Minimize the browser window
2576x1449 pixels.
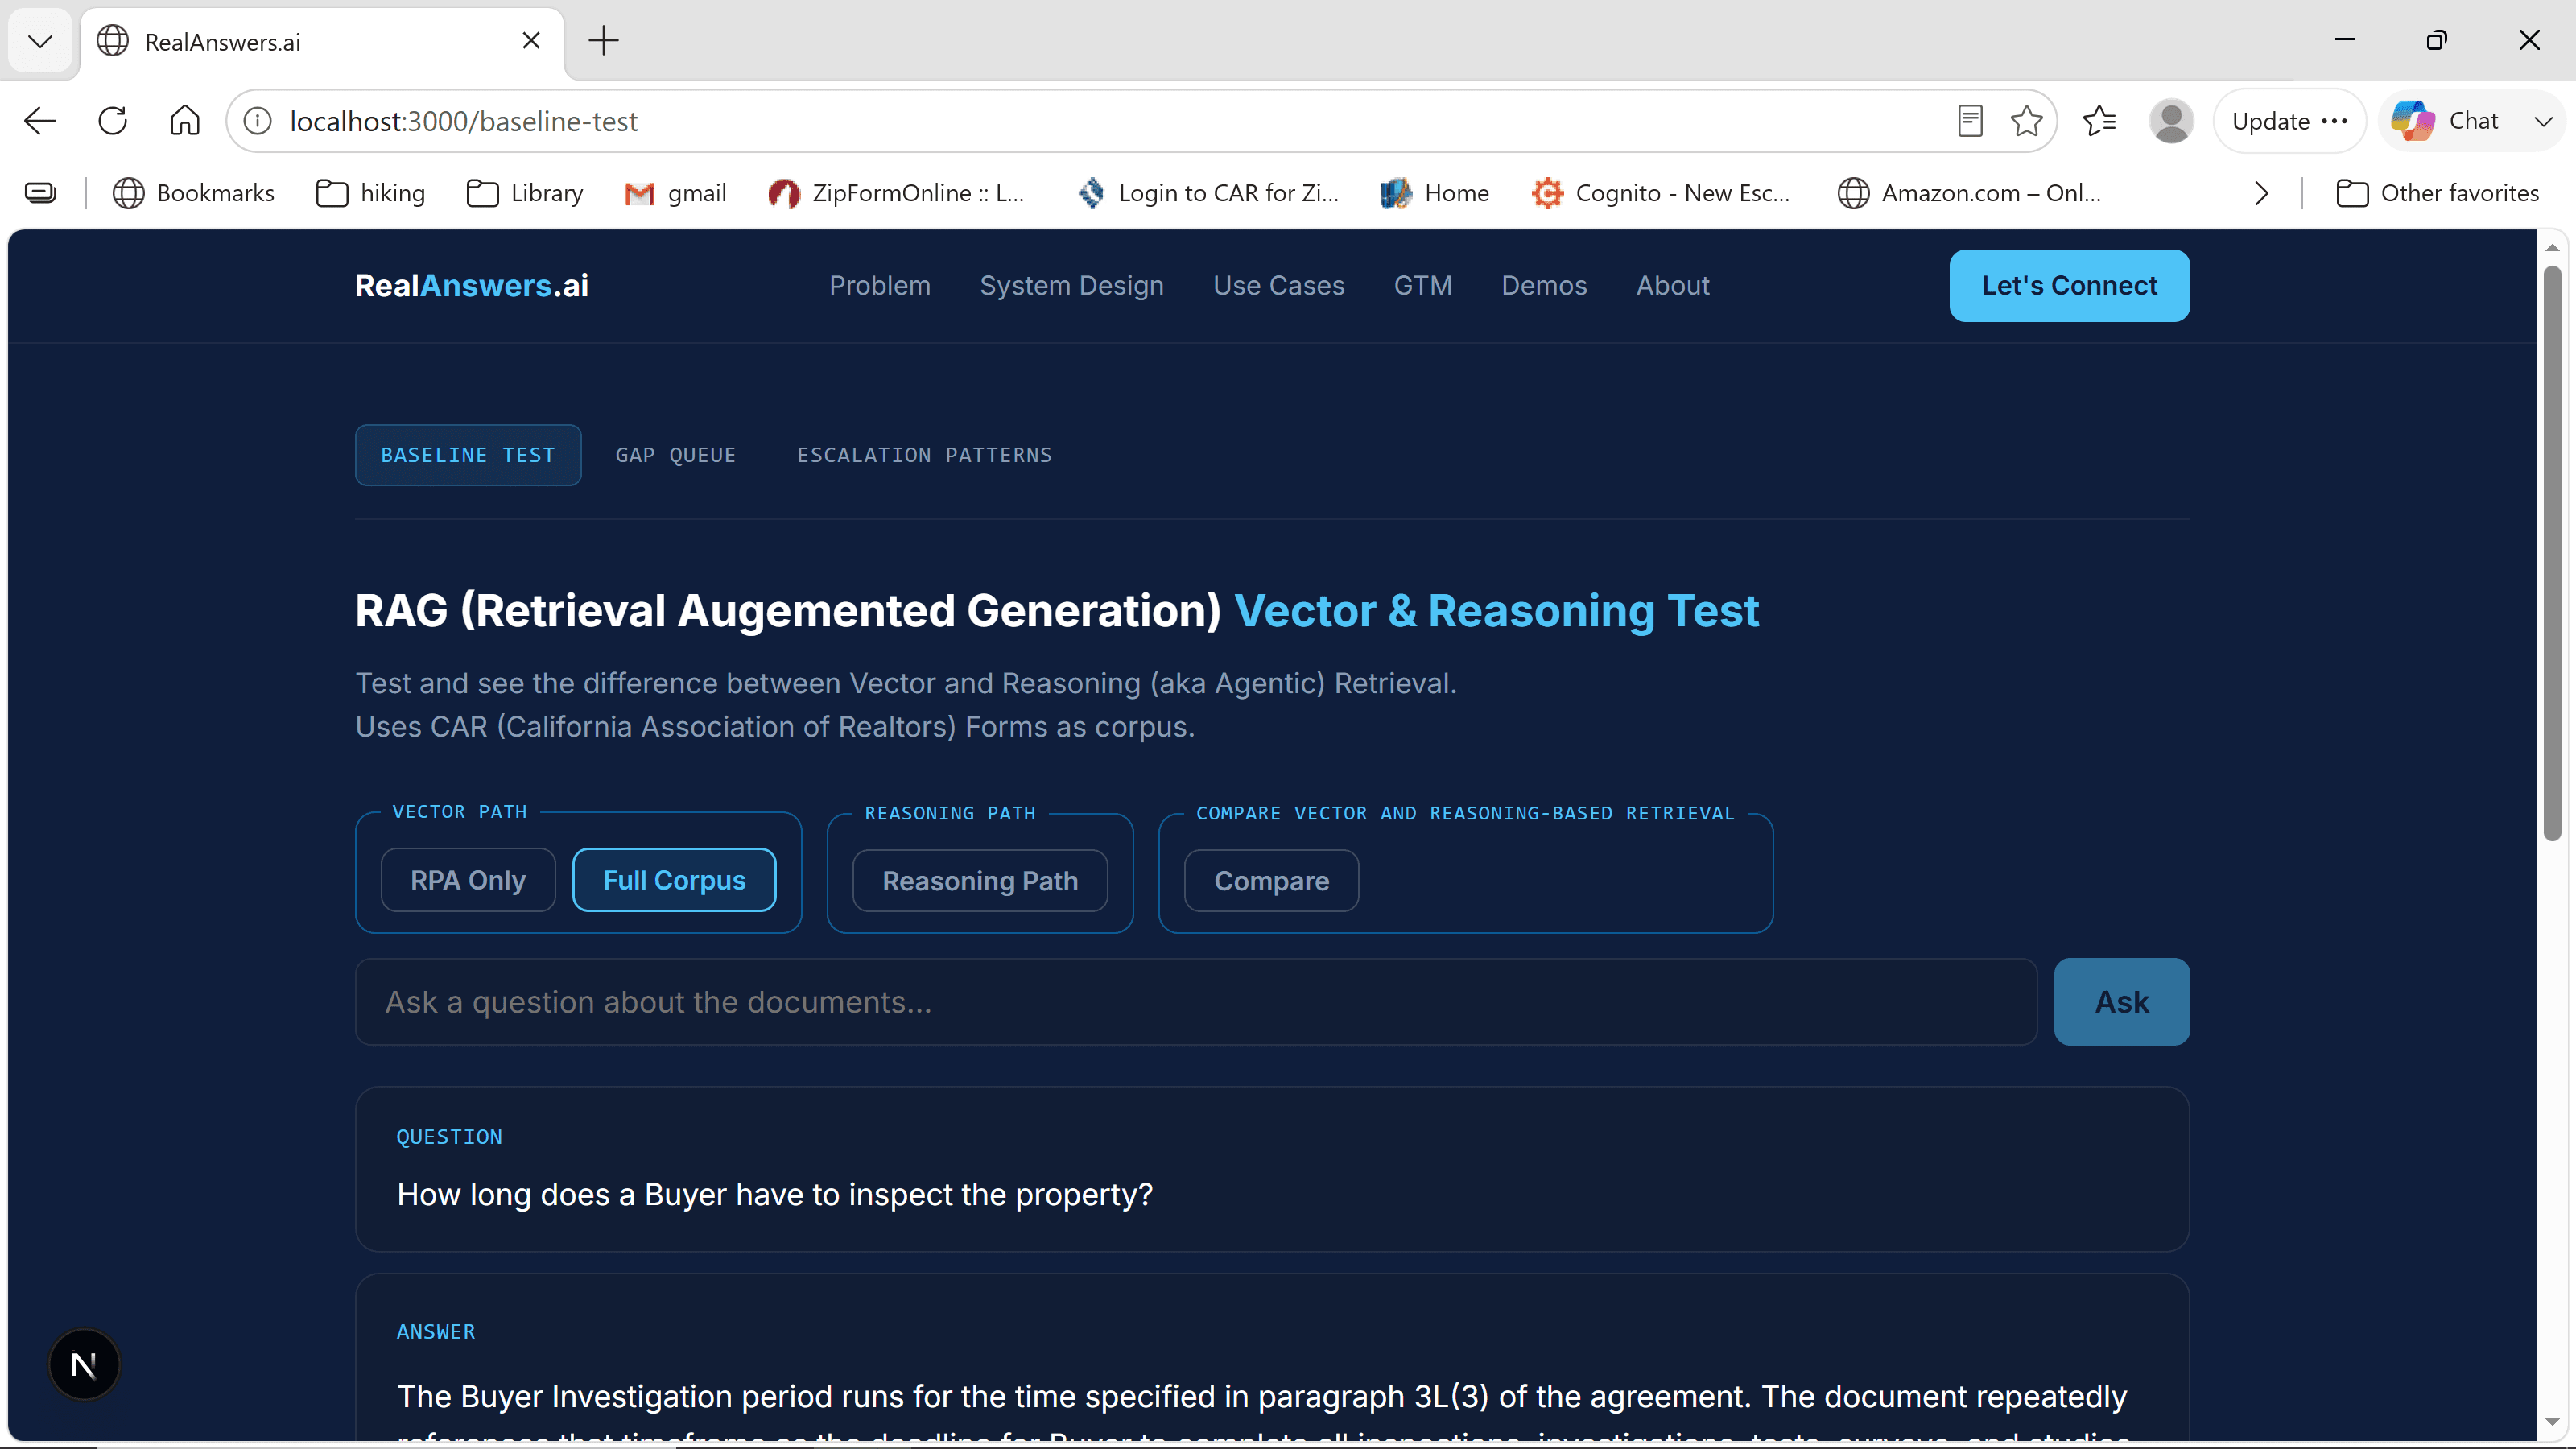point(2345,40)
